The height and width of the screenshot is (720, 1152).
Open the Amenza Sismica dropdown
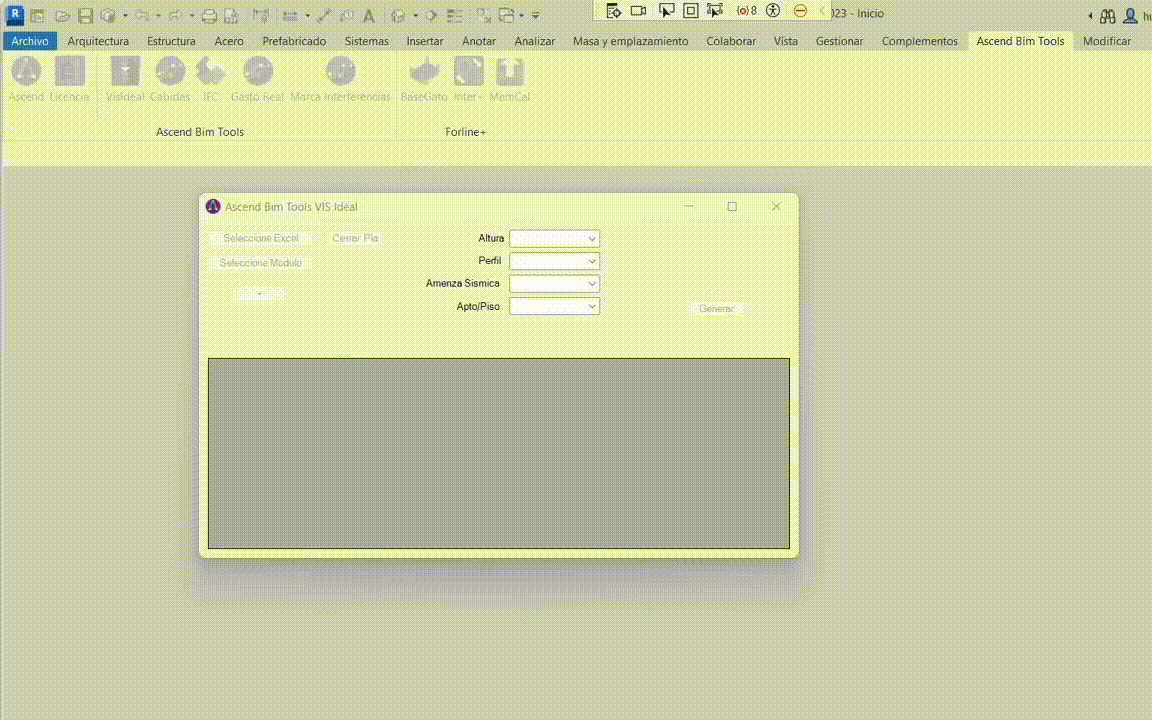(555, 284)
